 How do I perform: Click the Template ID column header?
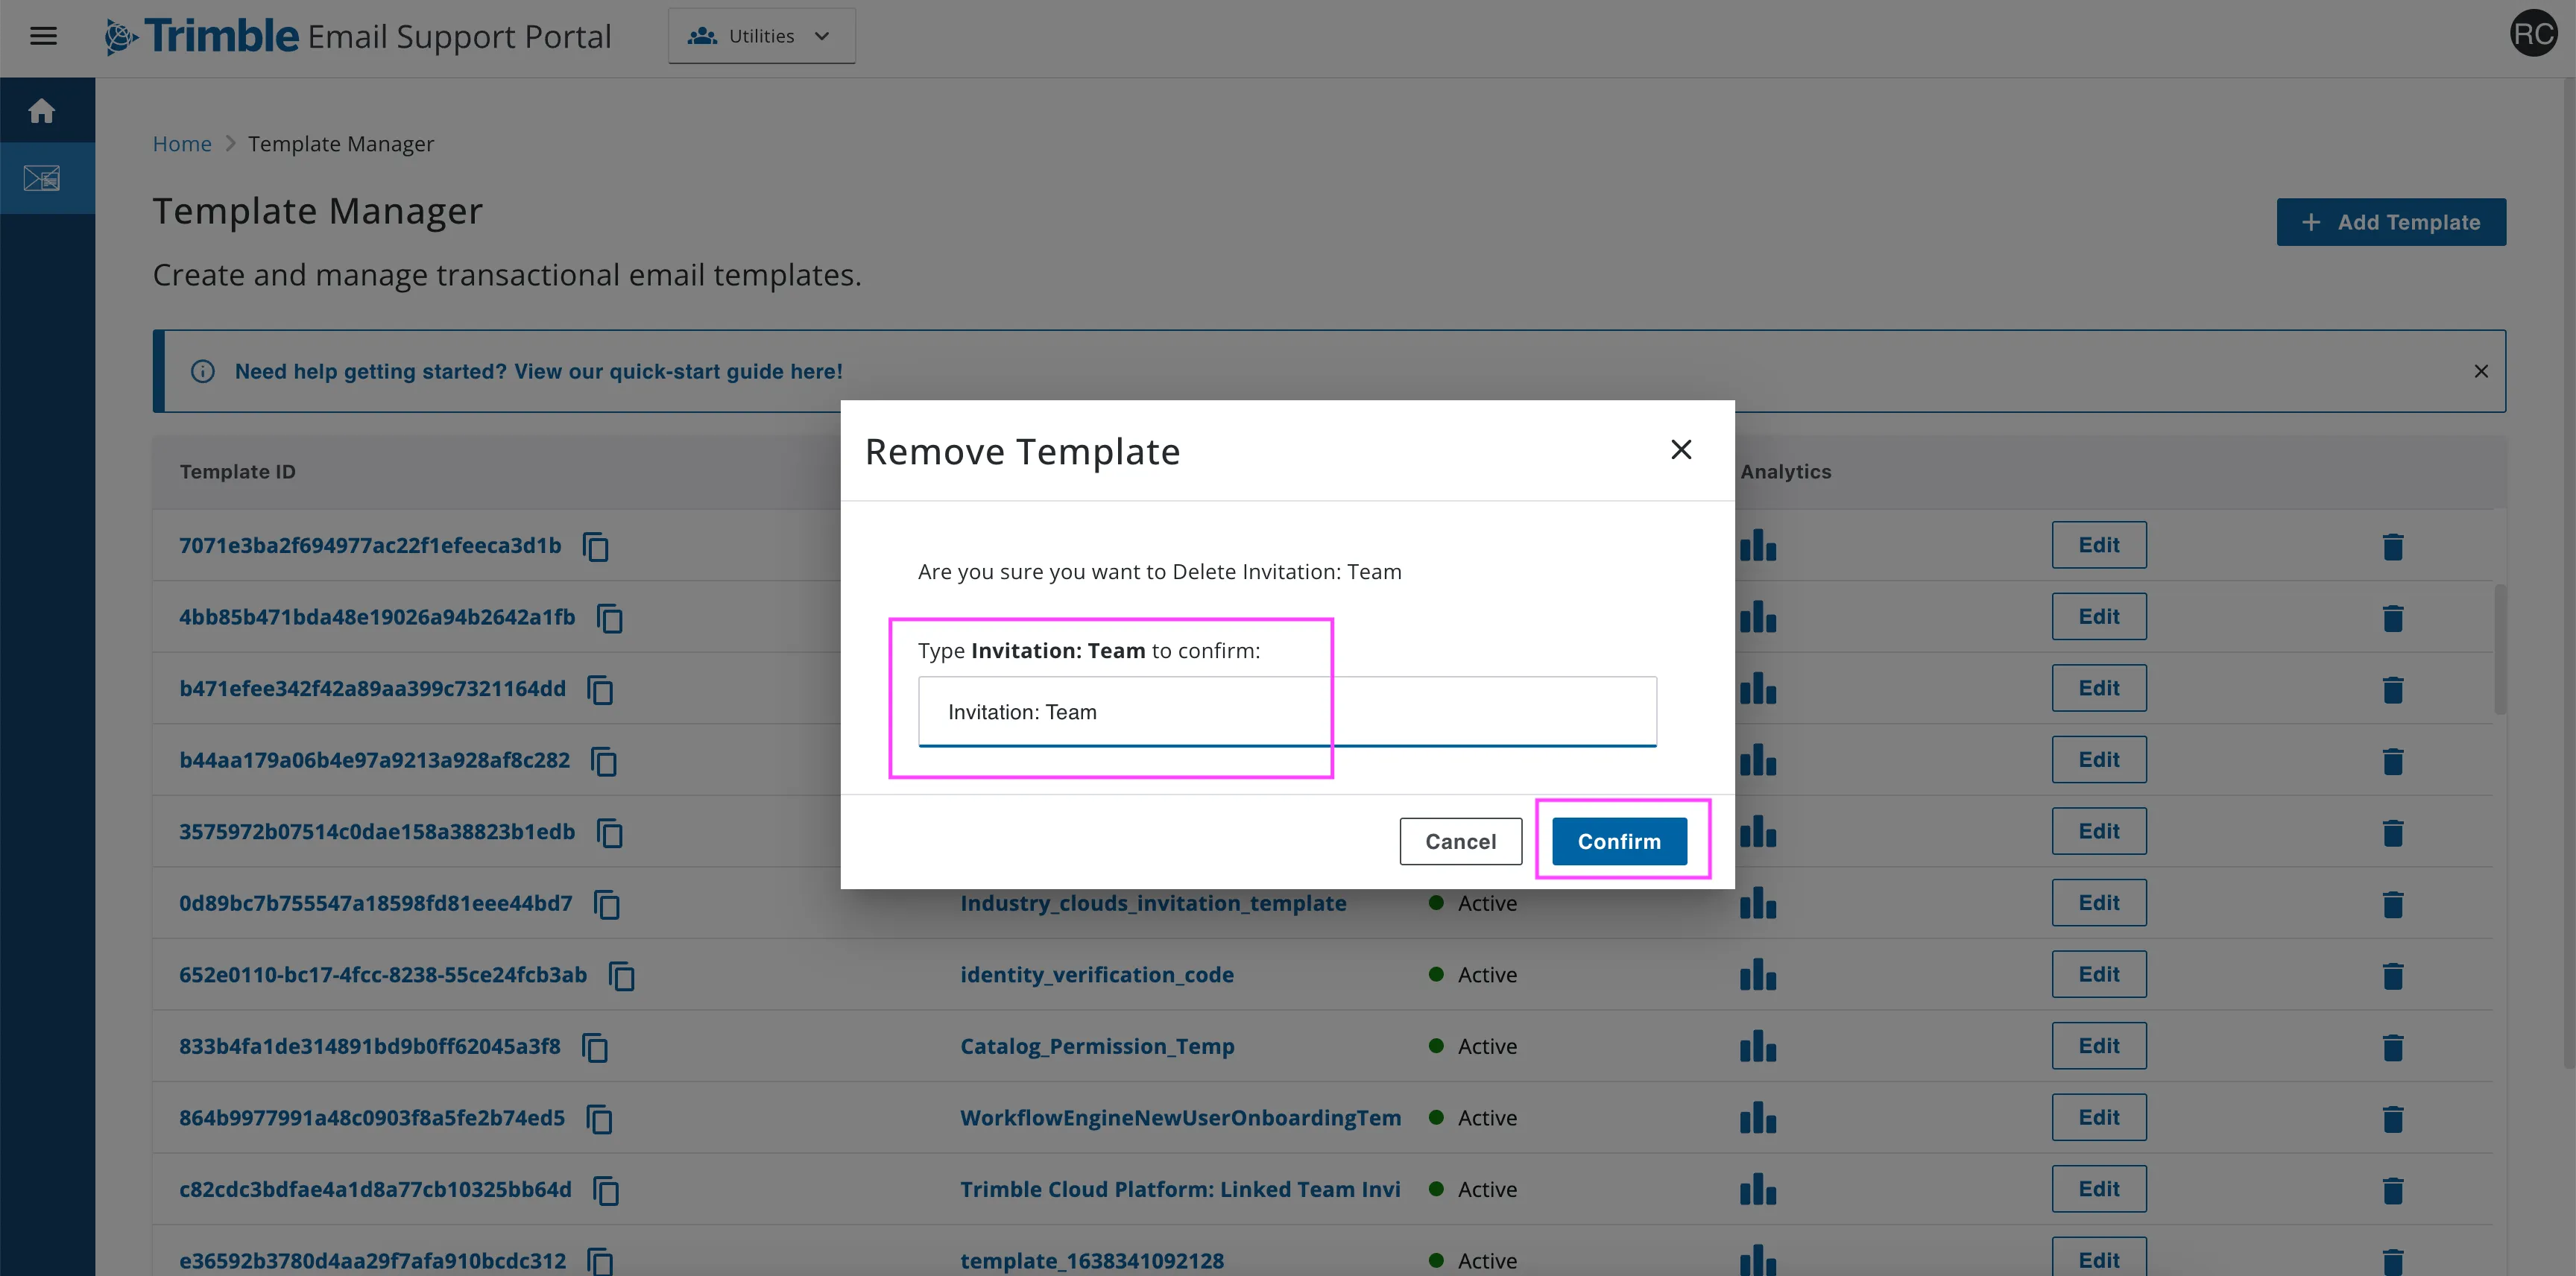tap(238, 472)
